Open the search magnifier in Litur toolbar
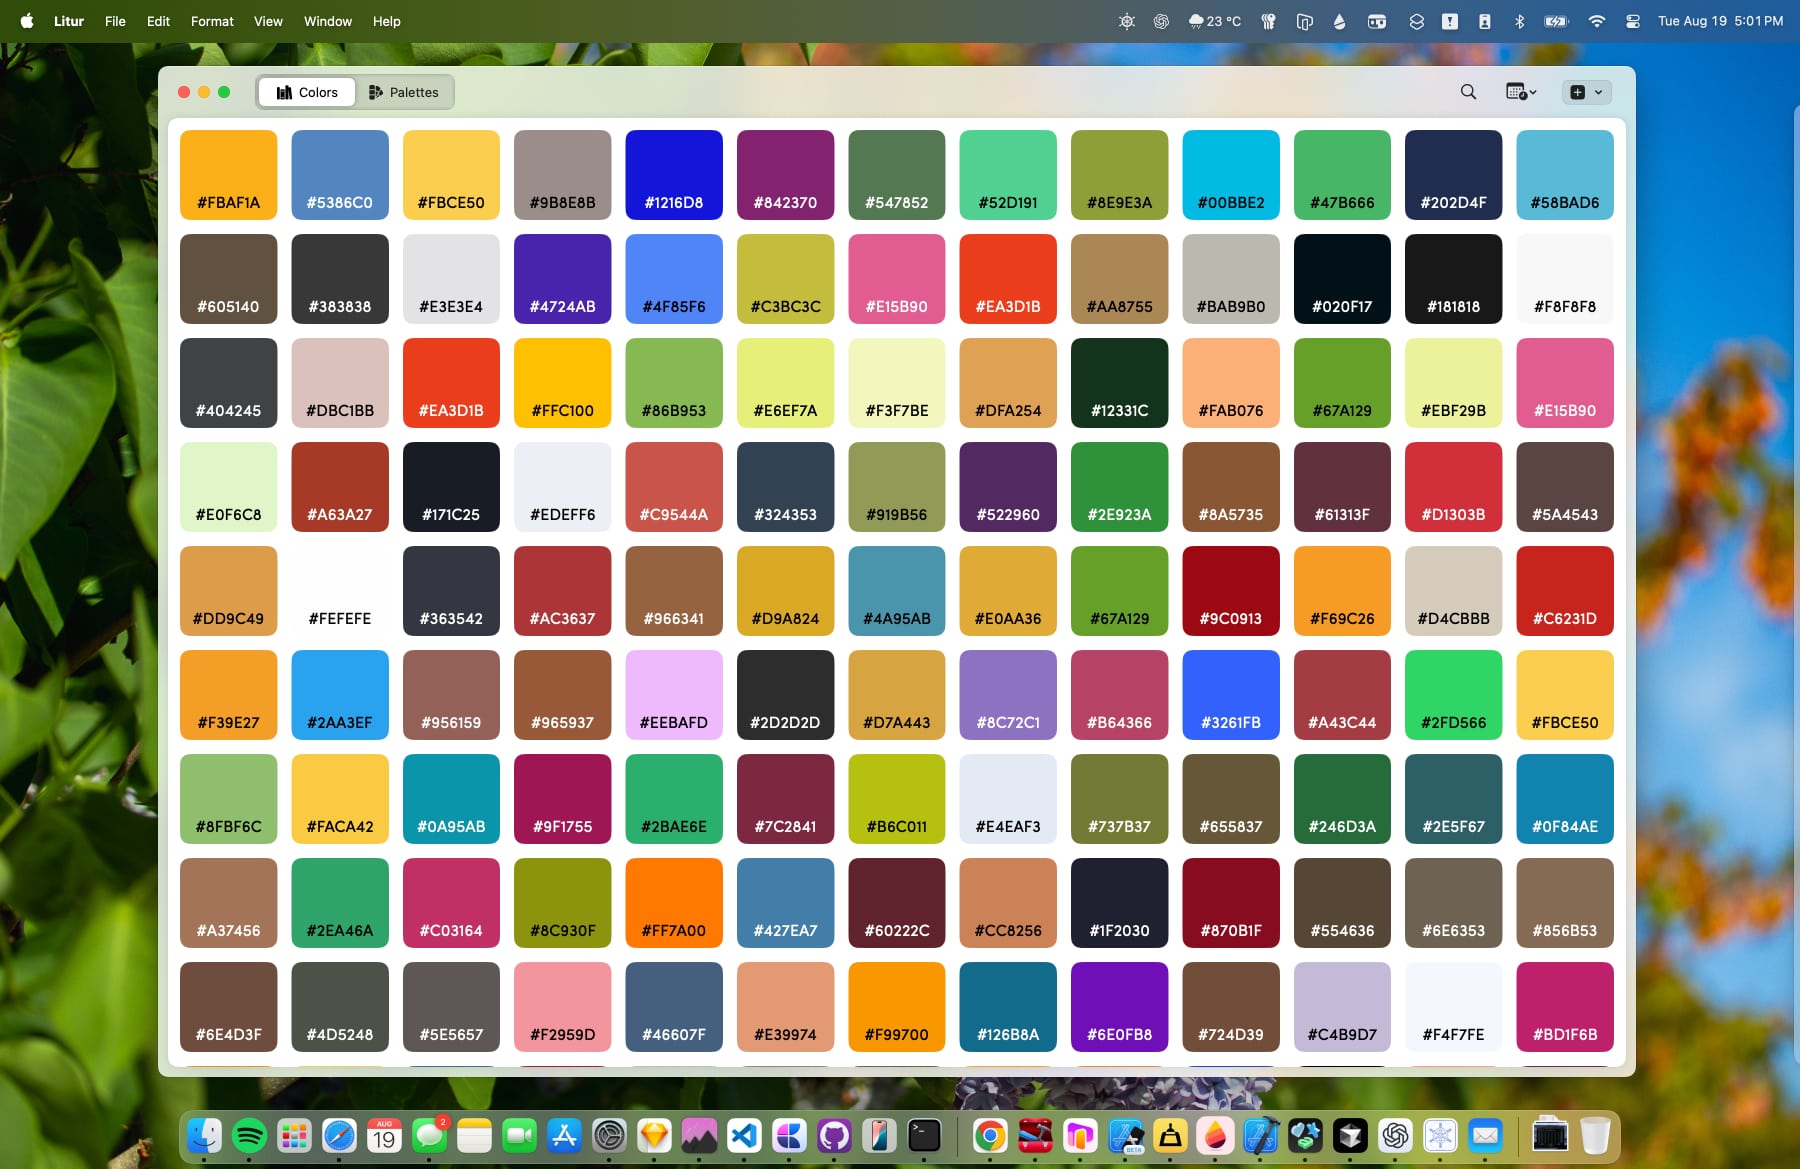The height and width of the screenshot is (1169, 1800). (1468, 92)
